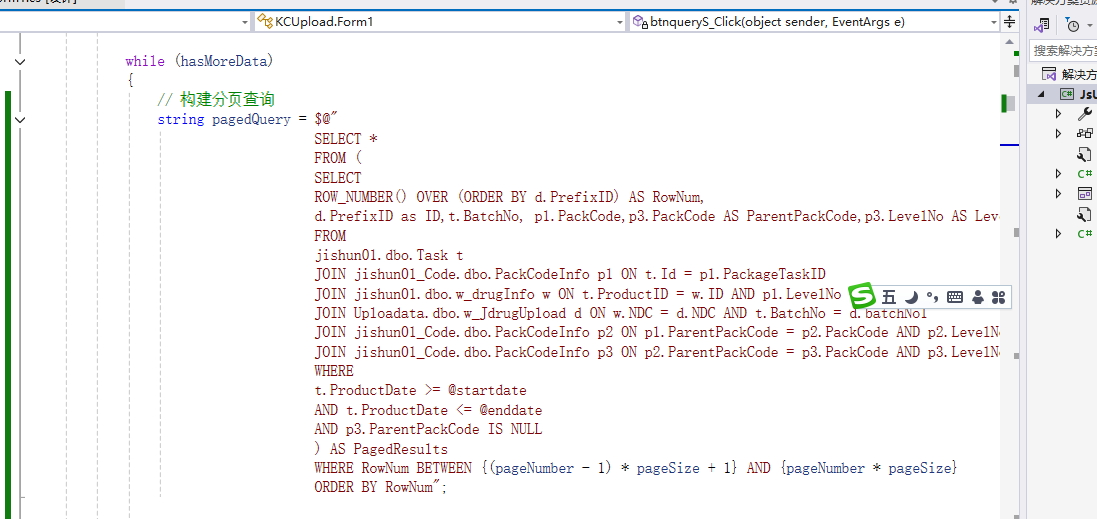
Task: Click the 'ORDER BY RowNum' line
Action: click(380, 487)
